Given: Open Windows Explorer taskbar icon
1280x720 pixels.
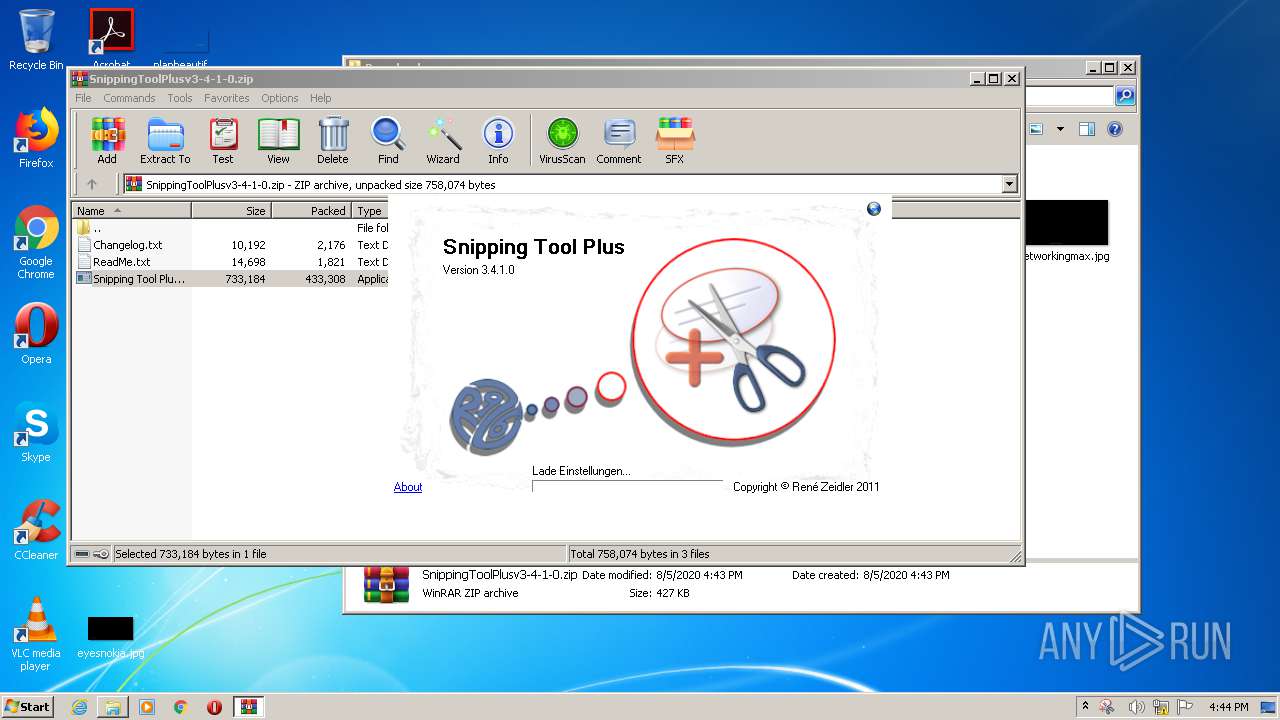Looking at the screenshot, I should pos(113,707).
